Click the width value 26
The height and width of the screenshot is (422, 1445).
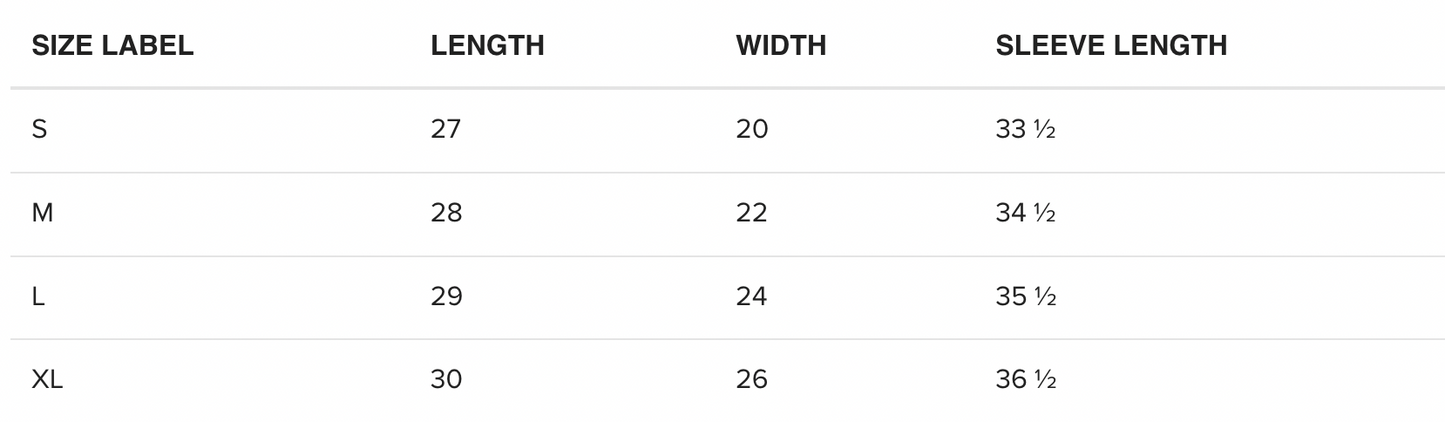click(752, 380)
